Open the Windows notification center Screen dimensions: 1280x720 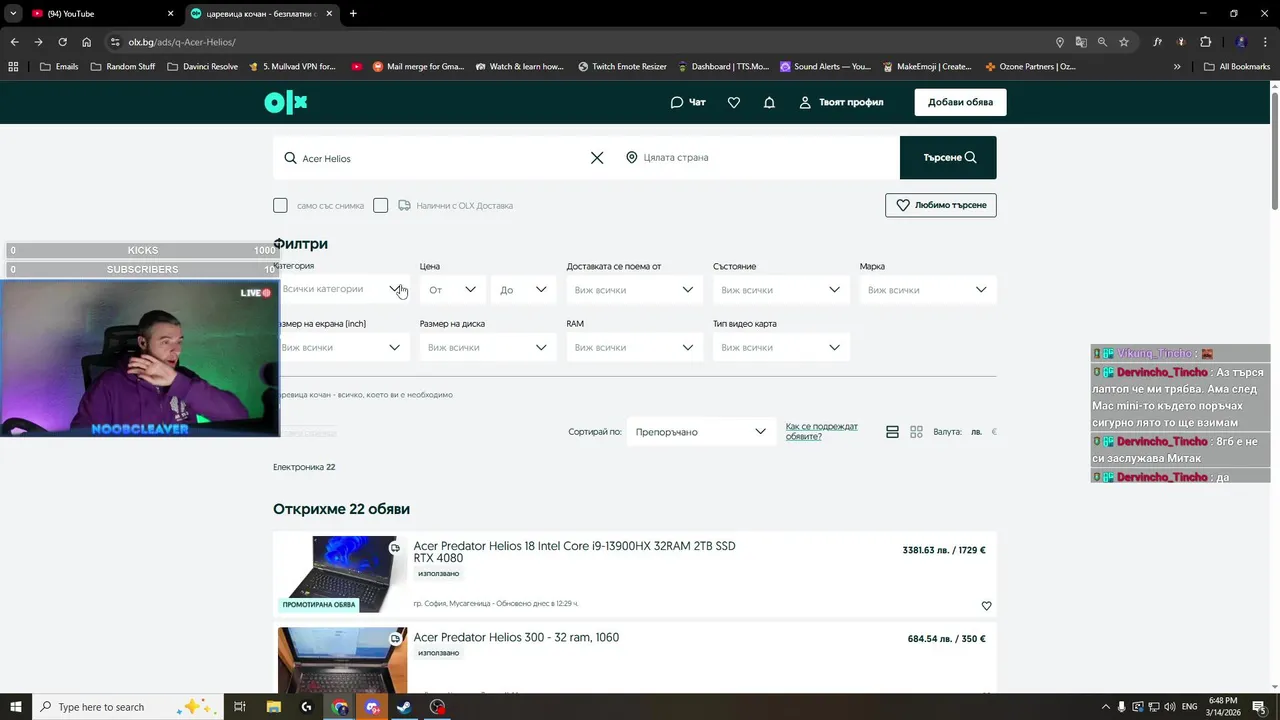1259,707
